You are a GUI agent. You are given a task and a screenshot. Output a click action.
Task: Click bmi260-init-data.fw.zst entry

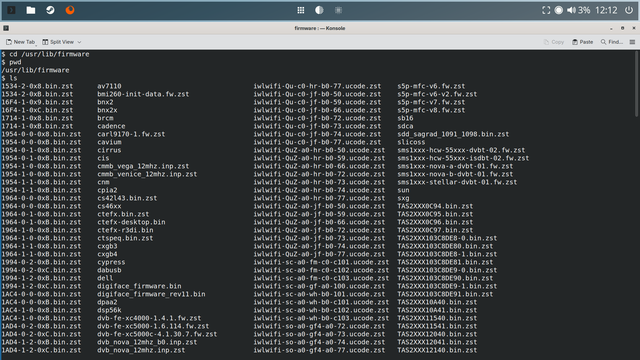pyautogui.click(x=143, y=94)
